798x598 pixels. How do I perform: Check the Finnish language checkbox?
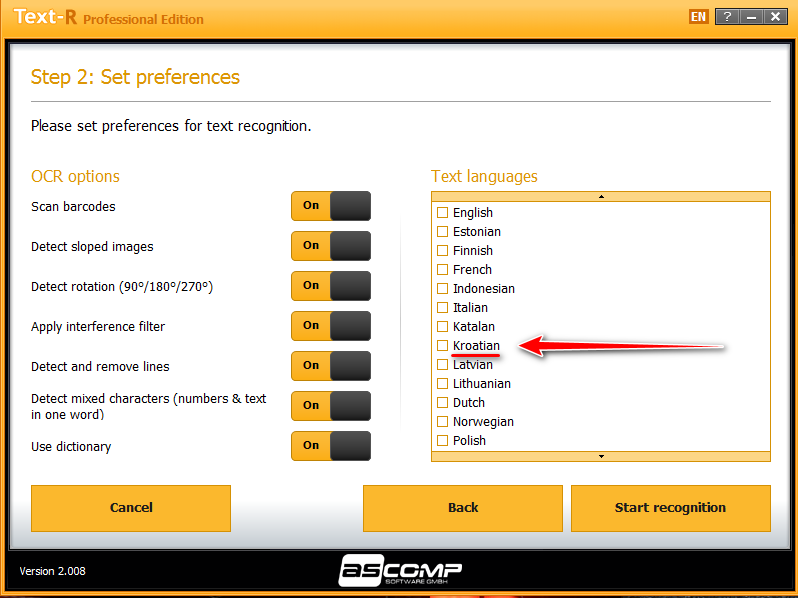click(443, 250)
